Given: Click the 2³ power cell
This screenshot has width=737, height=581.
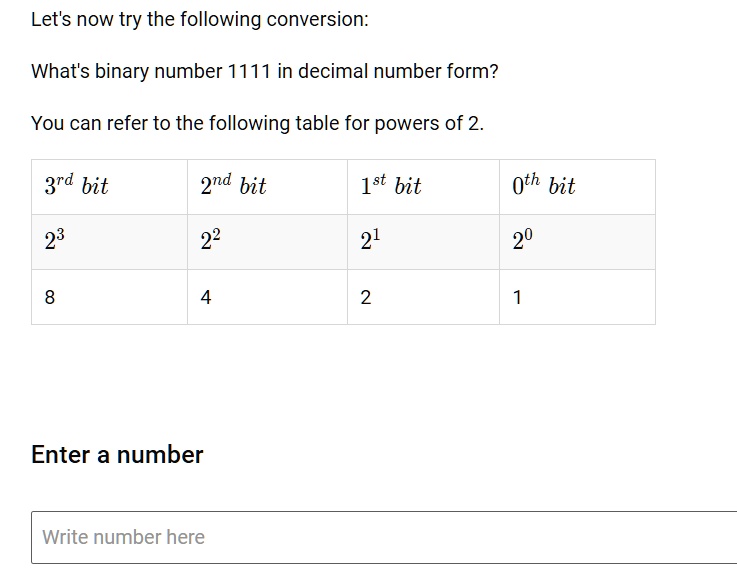Looking at the screenshot, I should [x=55, y=241].
